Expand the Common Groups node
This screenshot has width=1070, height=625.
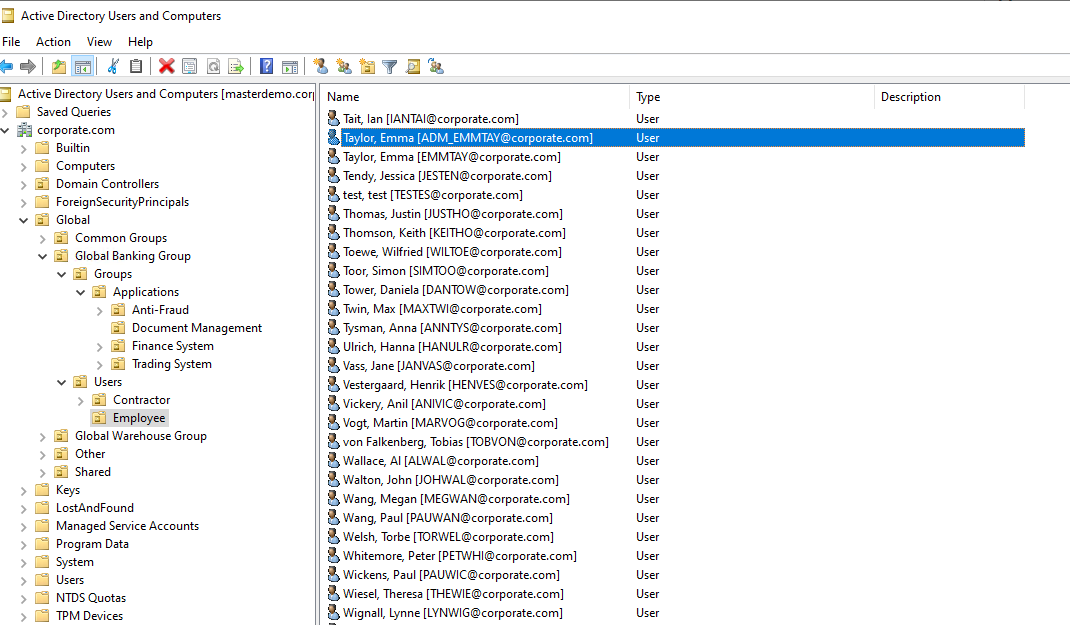click(43, 239)
